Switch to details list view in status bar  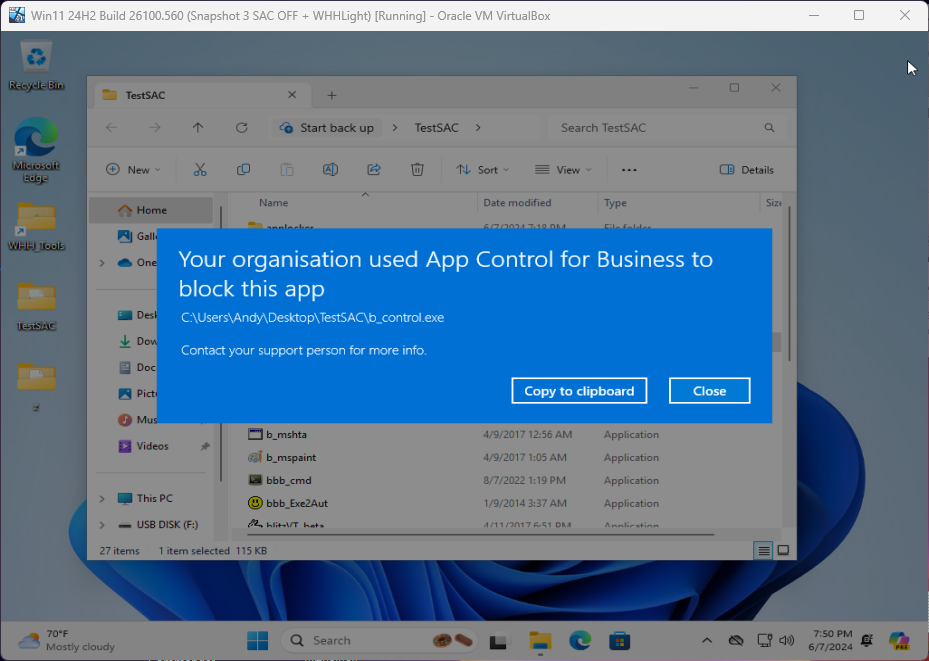click(x=764, y=551)
